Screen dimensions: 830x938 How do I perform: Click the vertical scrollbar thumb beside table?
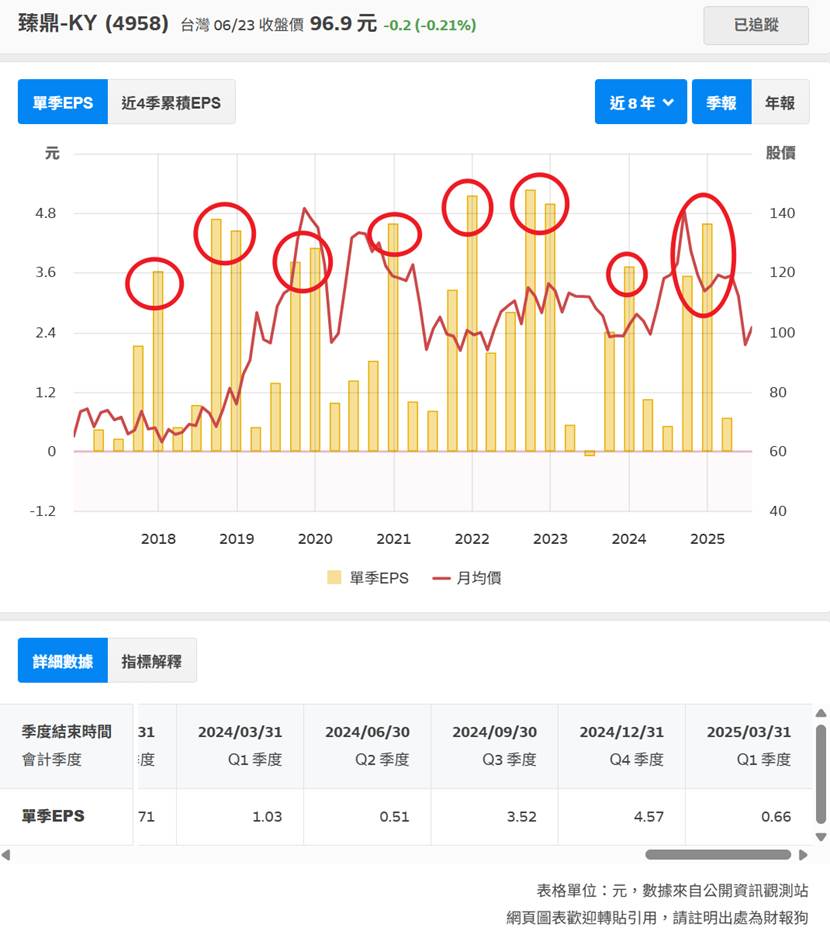tap(821, 773)
